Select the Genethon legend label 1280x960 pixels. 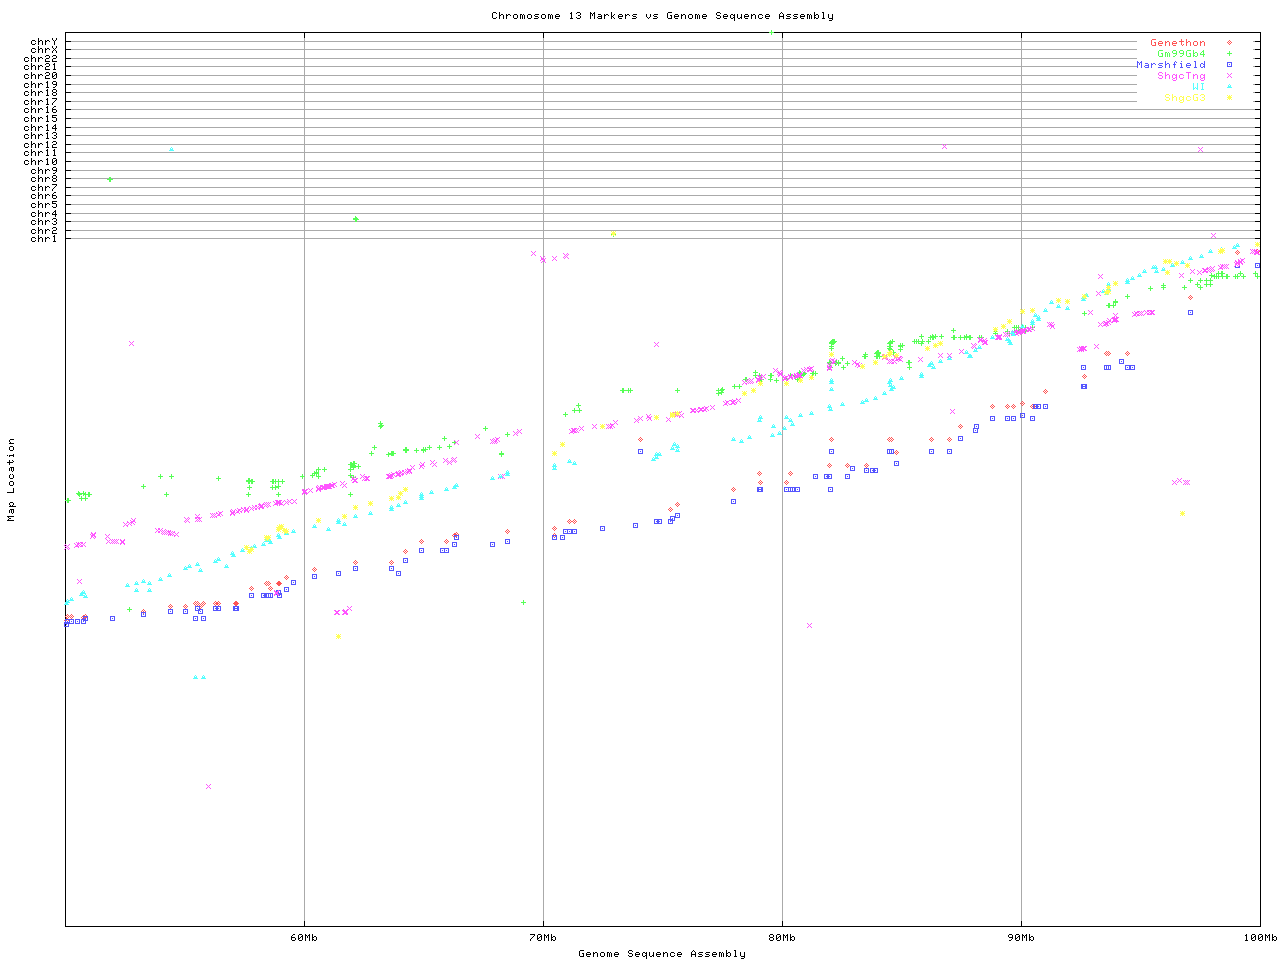1177,43
